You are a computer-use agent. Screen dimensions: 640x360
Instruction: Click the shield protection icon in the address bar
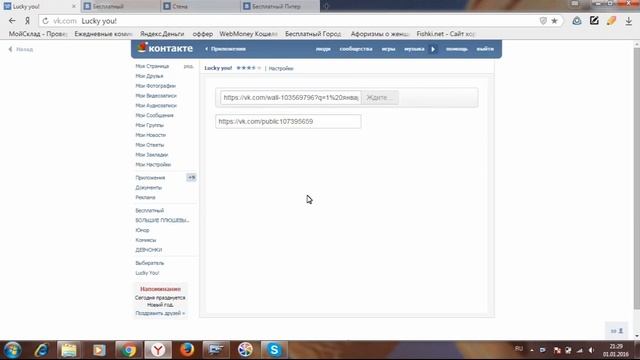pyautogui.click(x=543, y=21)
